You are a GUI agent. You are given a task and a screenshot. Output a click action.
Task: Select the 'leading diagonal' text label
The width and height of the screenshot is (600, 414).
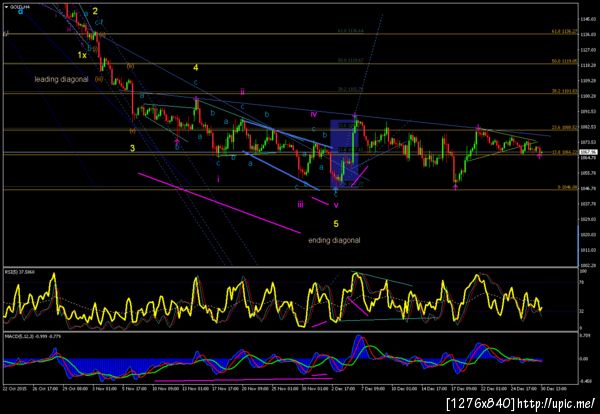[61, 79]
